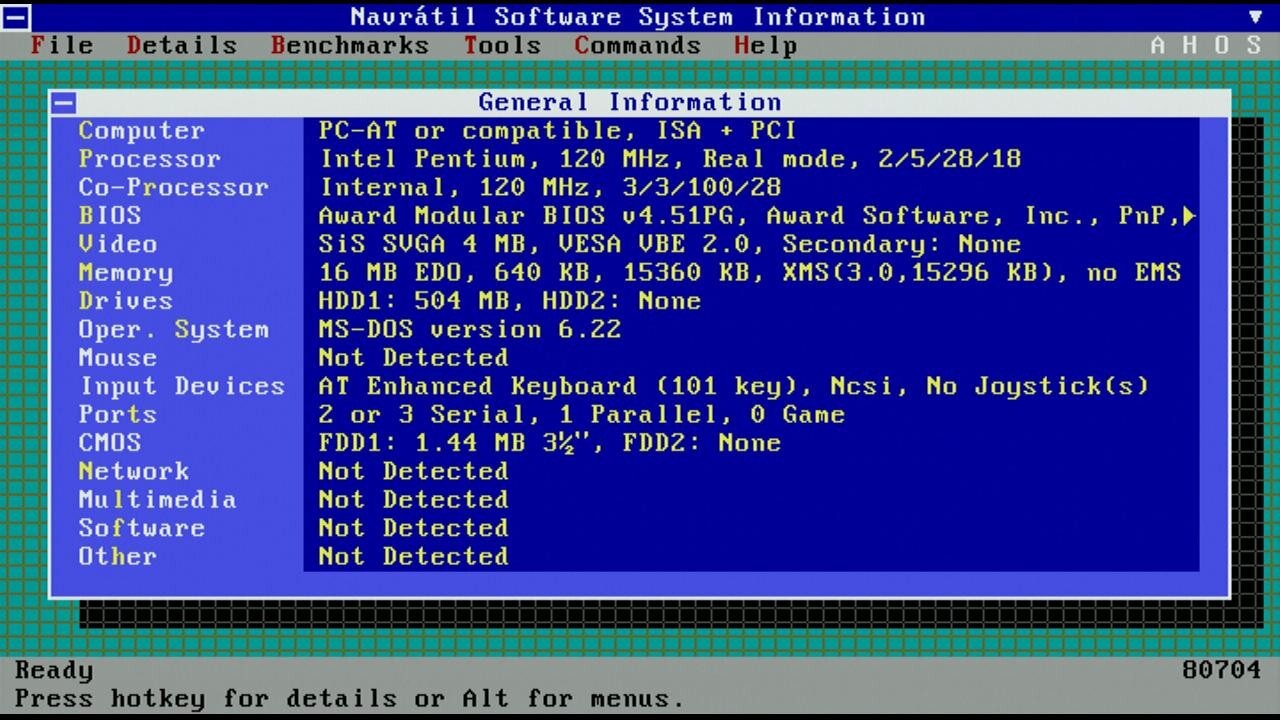Image resolution: width=1280 pixels, height=720 pixels.
Task: Click 'Not Detected' in the Software row
Action: (x=414, y=528)
